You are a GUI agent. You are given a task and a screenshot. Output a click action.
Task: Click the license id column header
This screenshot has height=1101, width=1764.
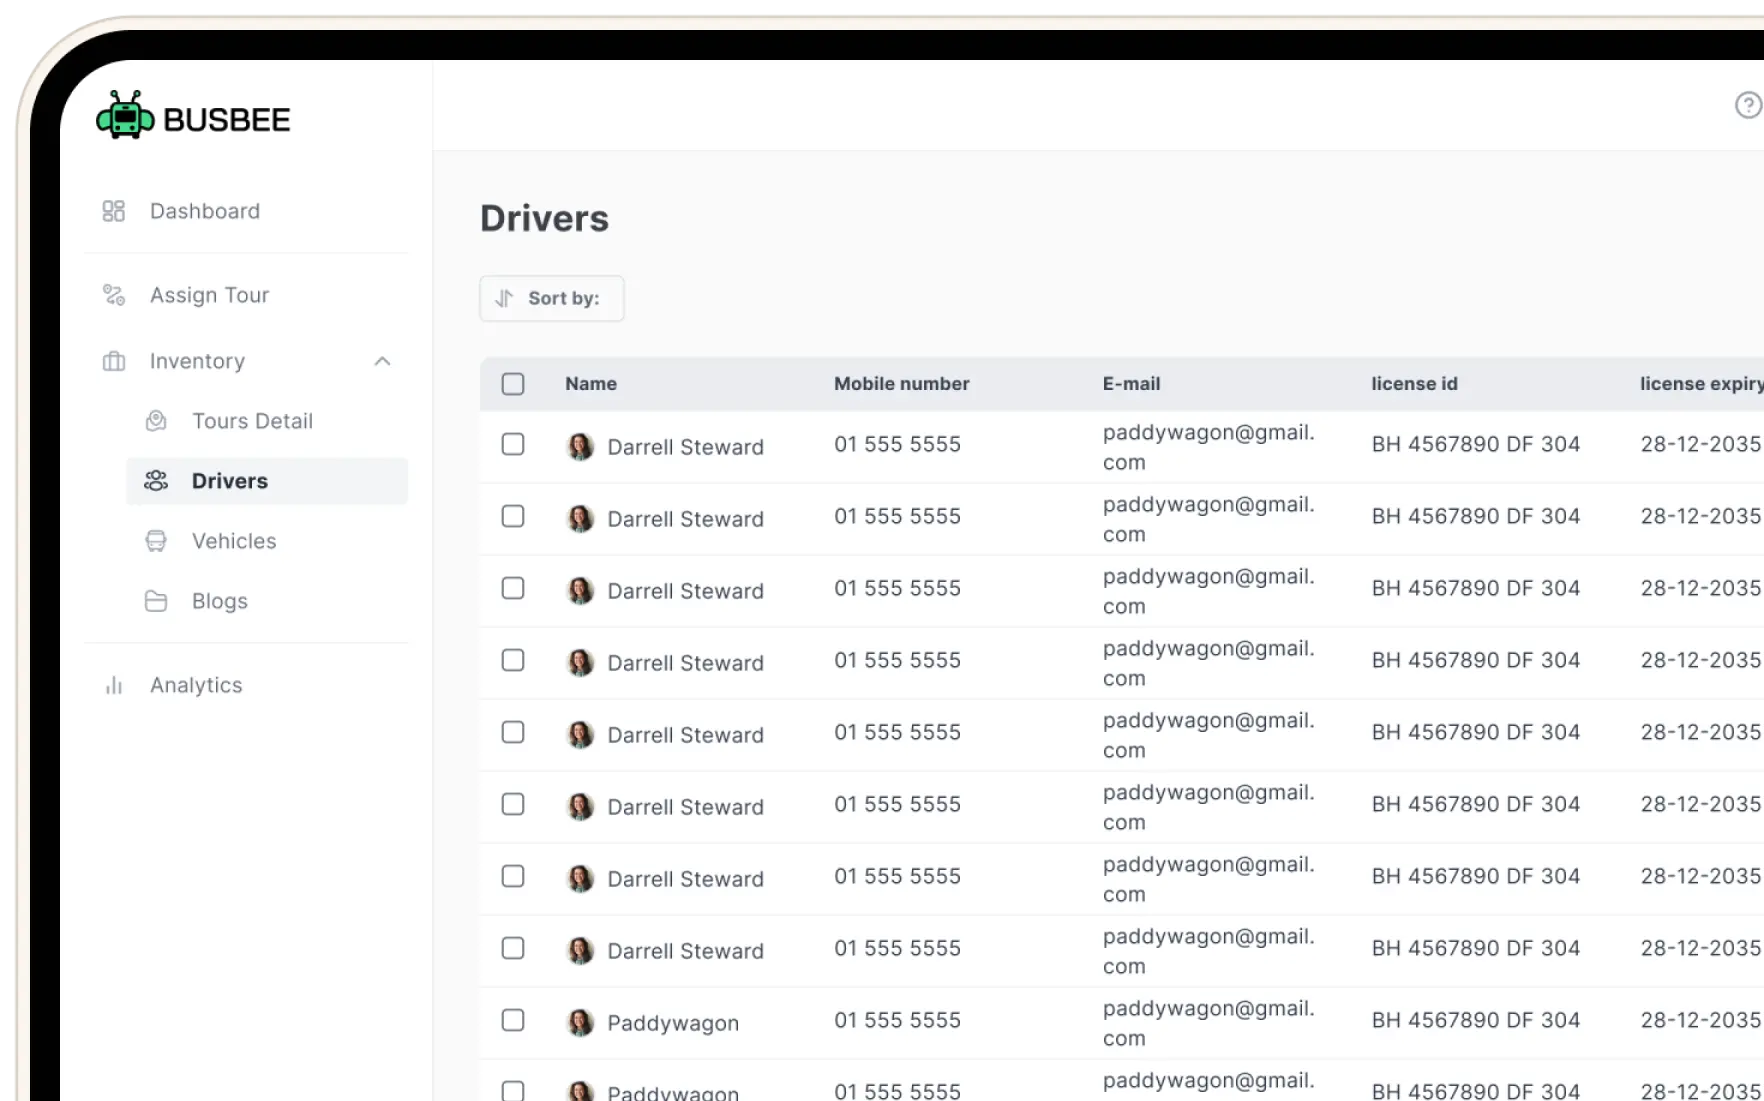point(1414,384)
